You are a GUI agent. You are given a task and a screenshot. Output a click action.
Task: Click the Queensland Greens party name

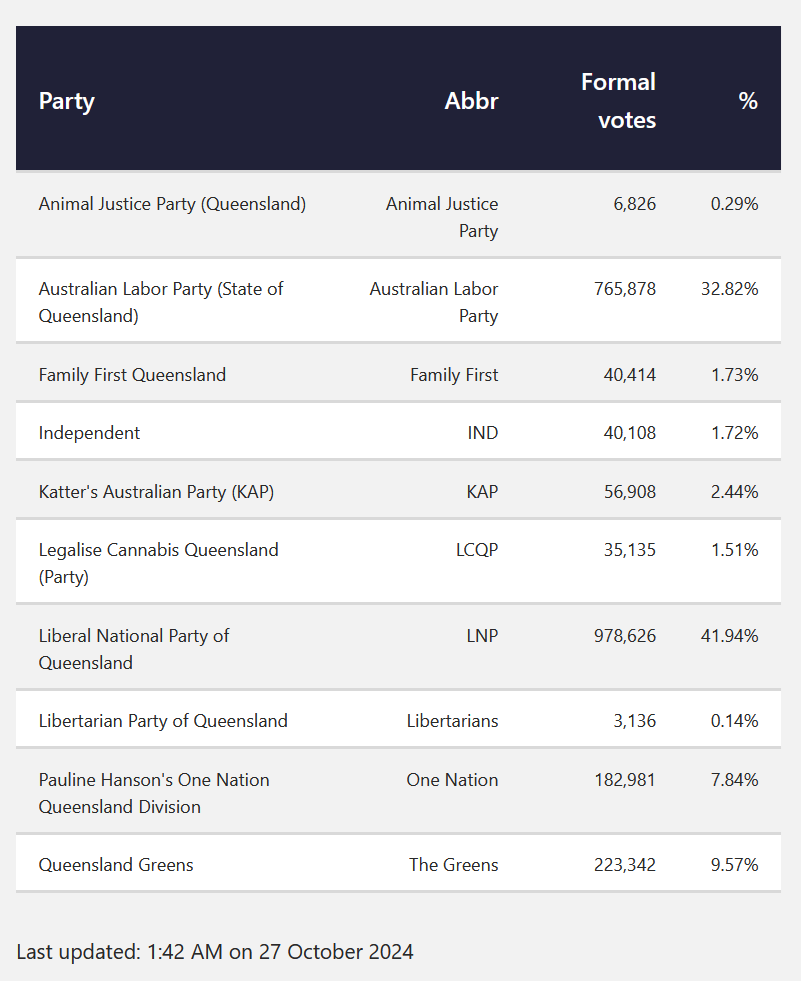(x=116, y=865)
